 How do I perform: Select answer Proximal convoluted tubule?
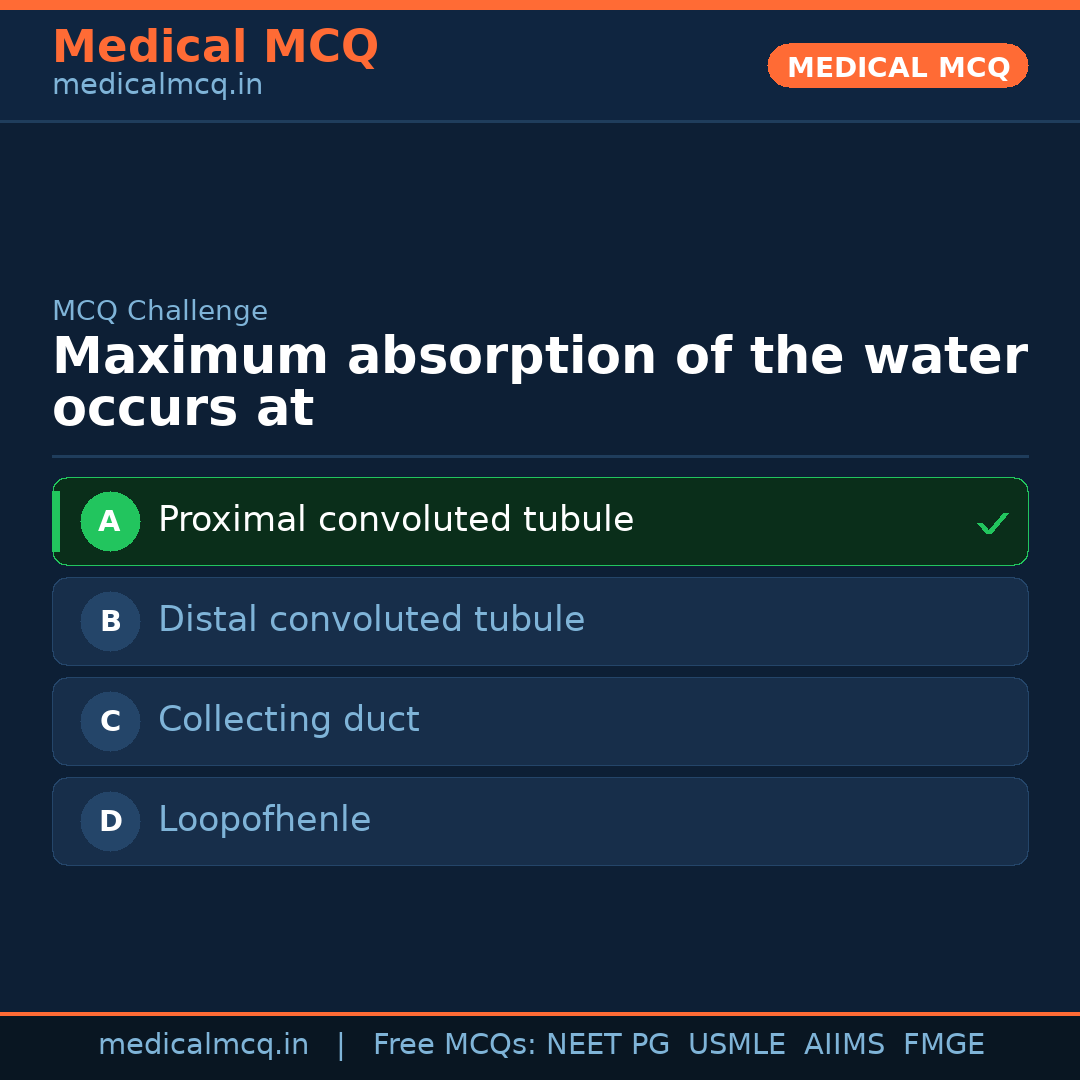click(x=396, y=520)
